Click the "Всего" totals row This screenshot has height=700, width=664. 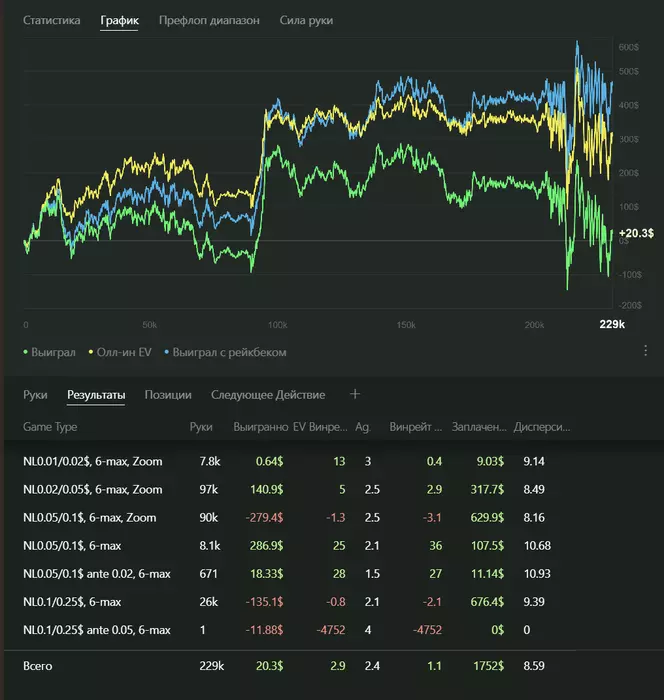38,664
